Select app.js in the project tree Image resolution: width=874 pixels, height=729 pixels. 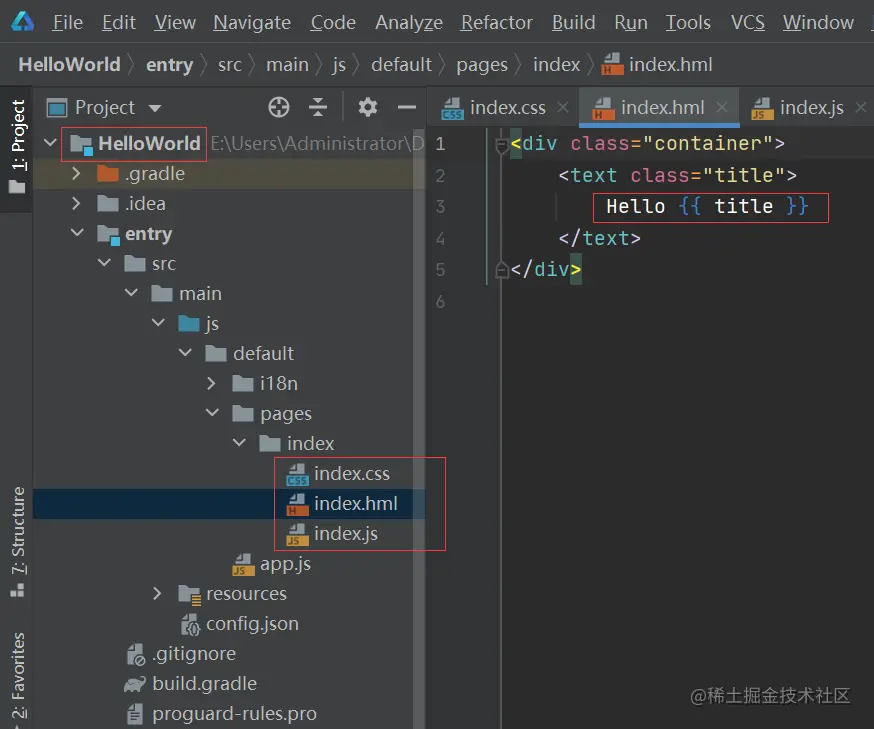pos(272,564)
